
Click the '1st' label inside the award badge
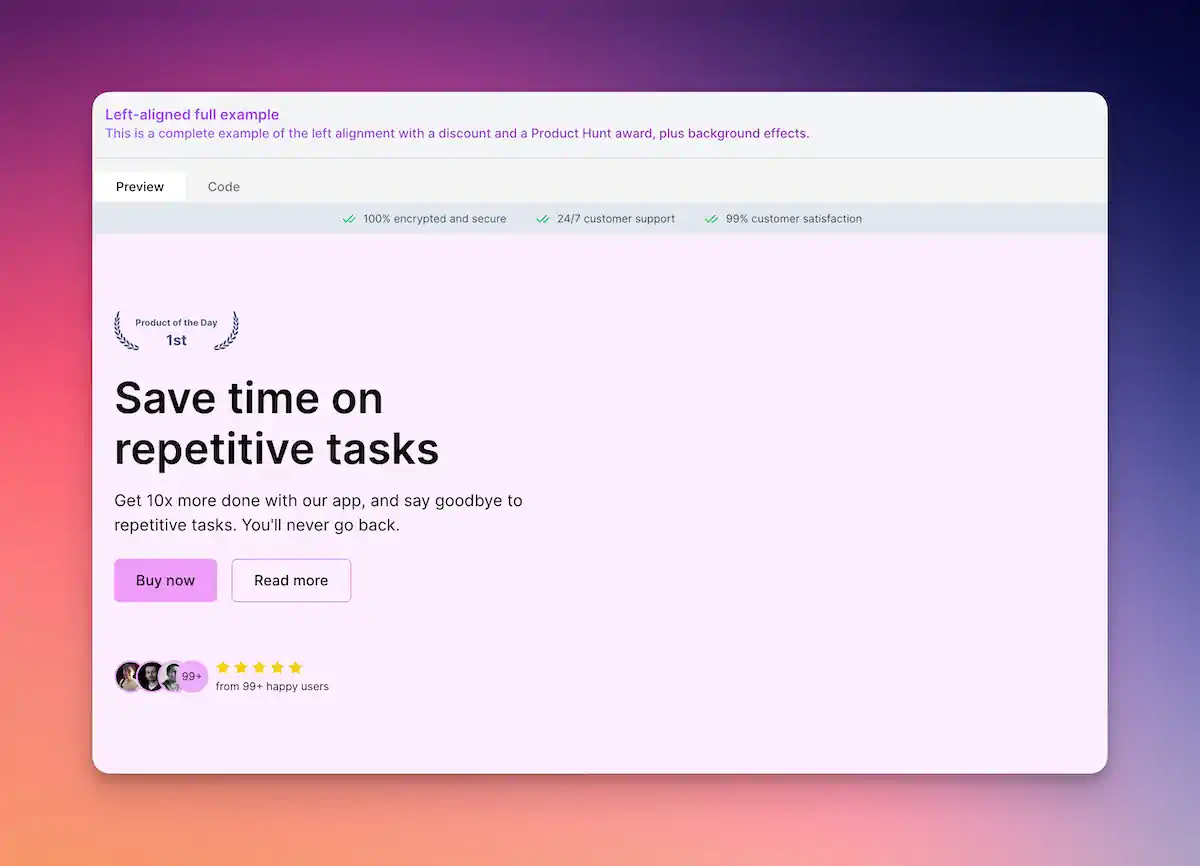[176, 340]
